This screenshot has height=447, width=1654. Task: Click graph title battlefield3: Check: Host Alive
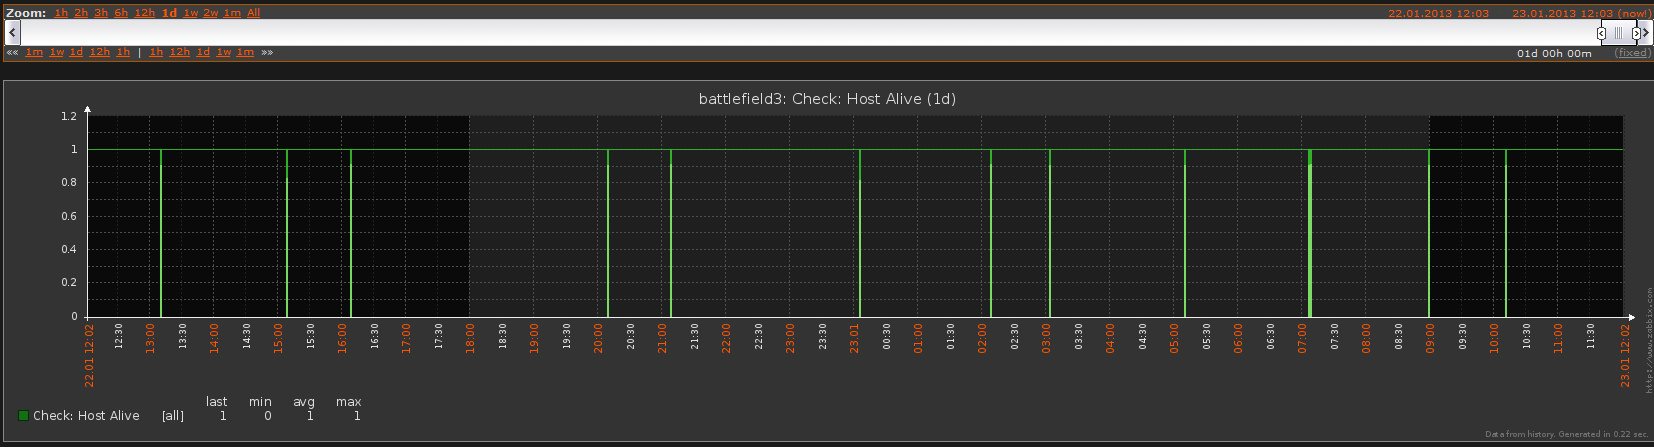pyautogui.click(x=827, y=98)
